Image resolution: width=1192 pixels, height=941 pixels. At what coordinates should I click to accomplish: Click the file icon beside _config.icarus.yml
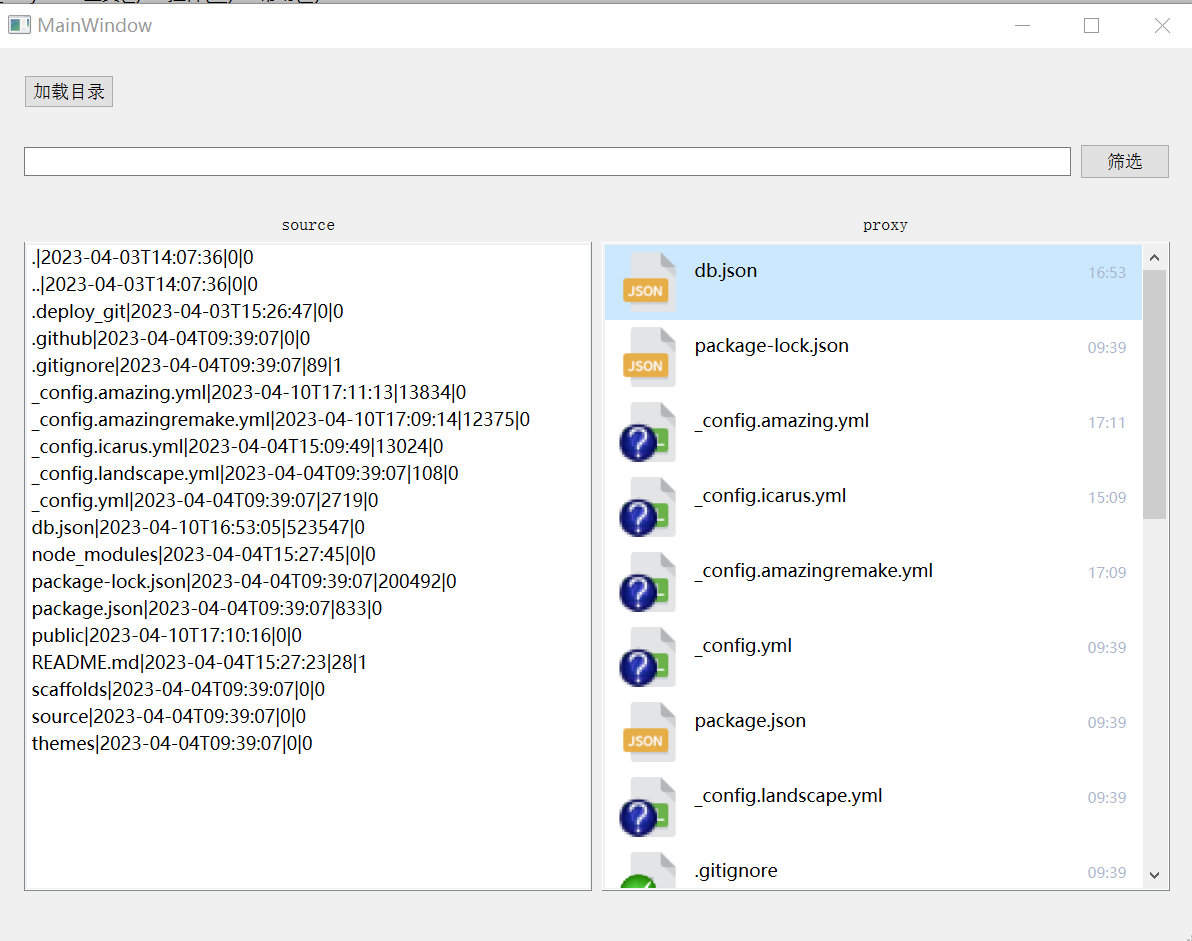pos(648,507)
